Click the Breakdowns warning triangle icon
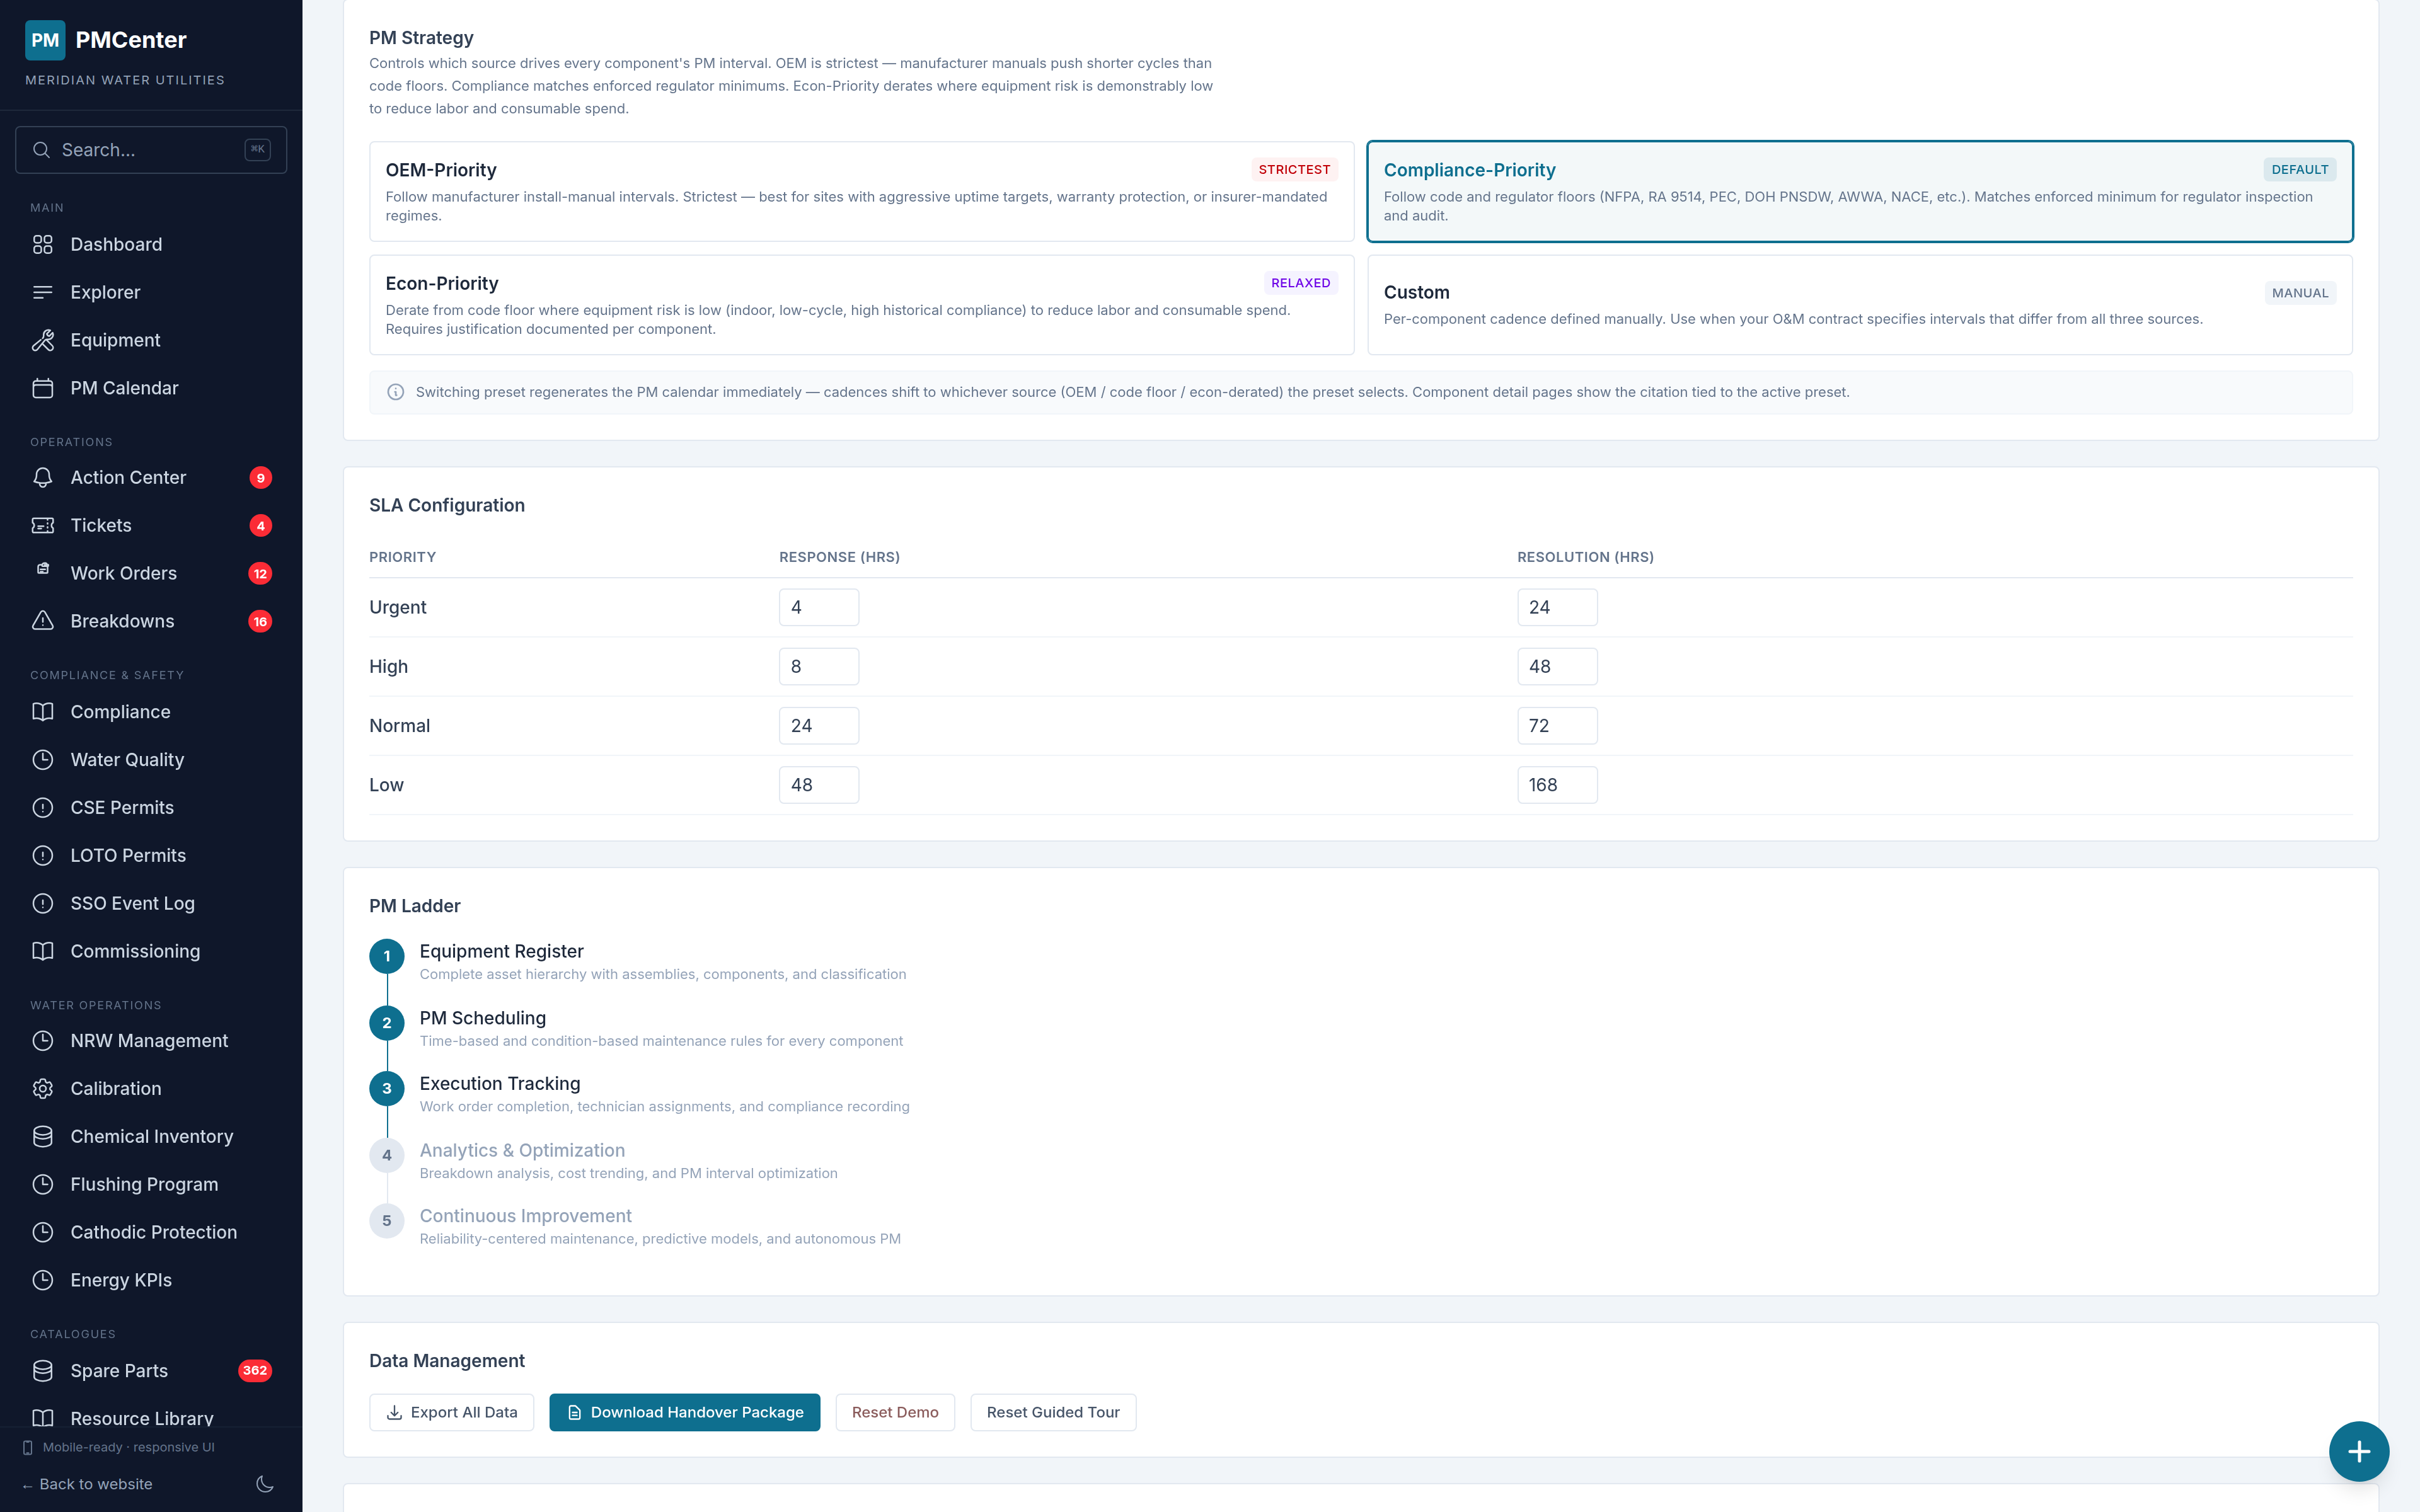Viewport: 2420px width, 1512px height. point(43,621)
